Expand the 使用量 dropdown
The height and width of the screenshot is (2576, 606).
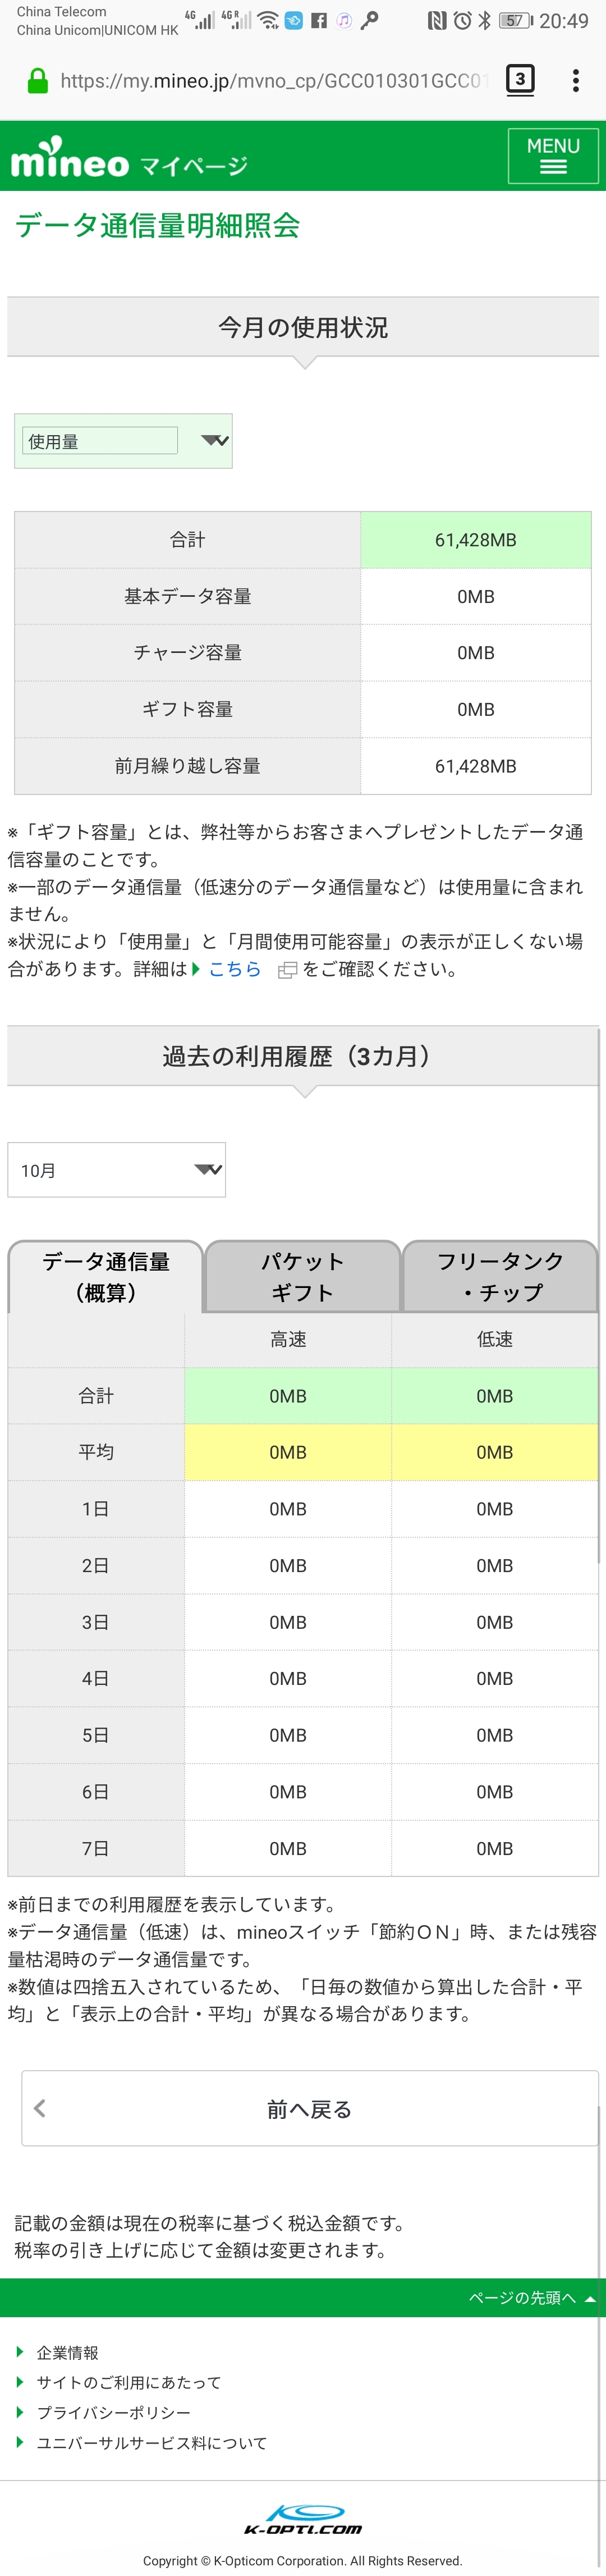(123, 441)
